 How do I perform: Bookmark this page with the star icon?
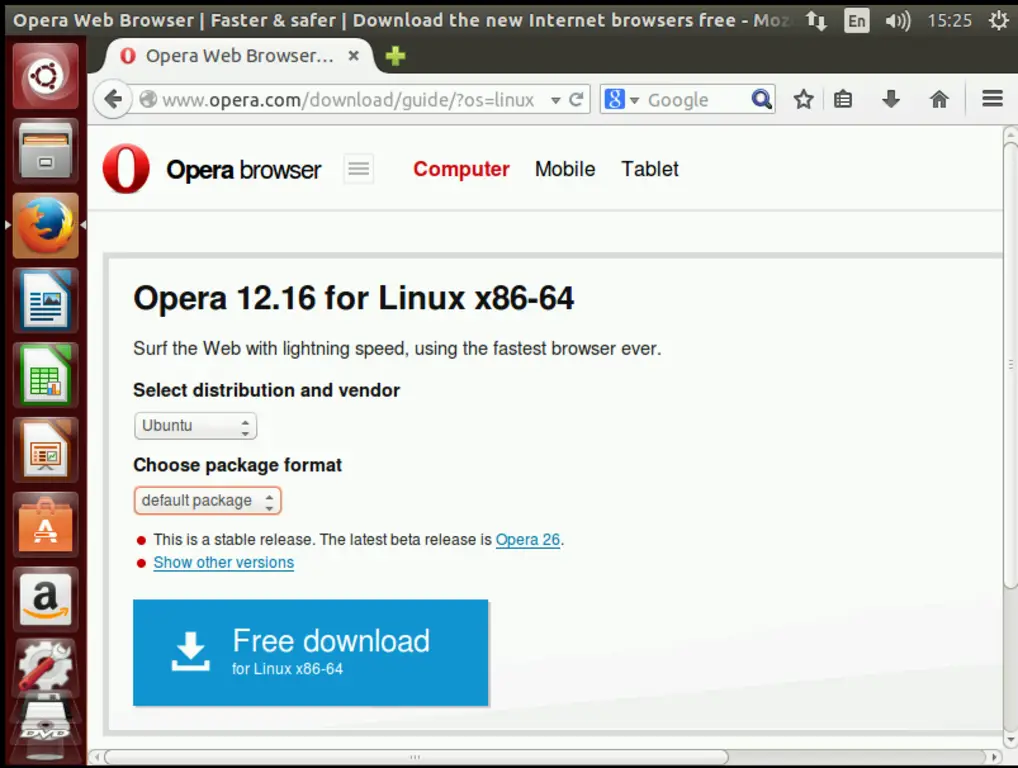pyautogui.click(x=803, y=99)
